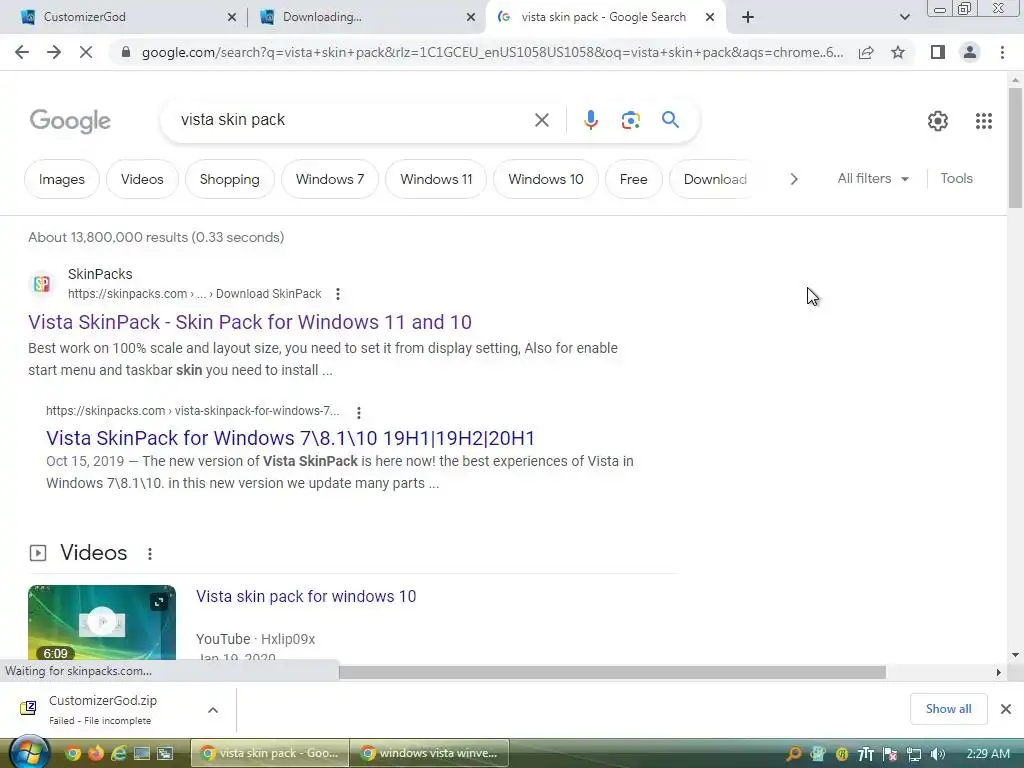Viewport: 1024px width, 768px height.
Task: Go forward to the next page
Action: pos(54,52)
